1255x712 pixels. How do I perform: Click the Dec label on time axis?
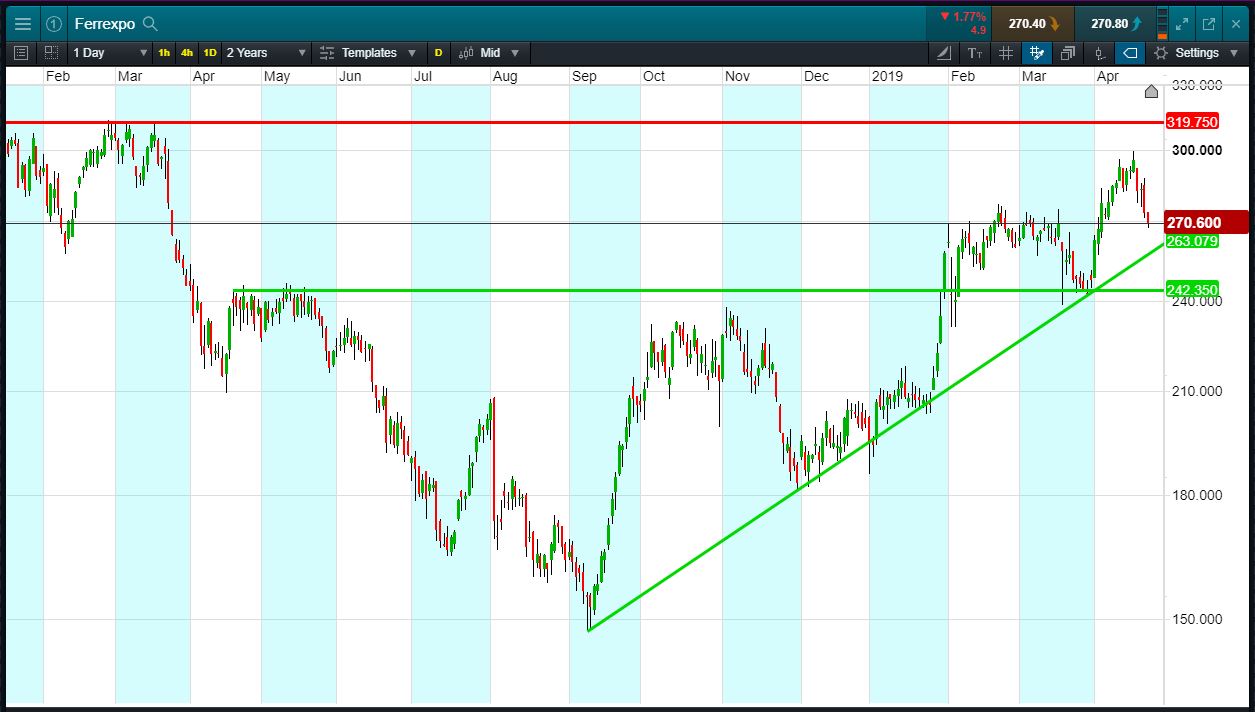coord(816,77)
